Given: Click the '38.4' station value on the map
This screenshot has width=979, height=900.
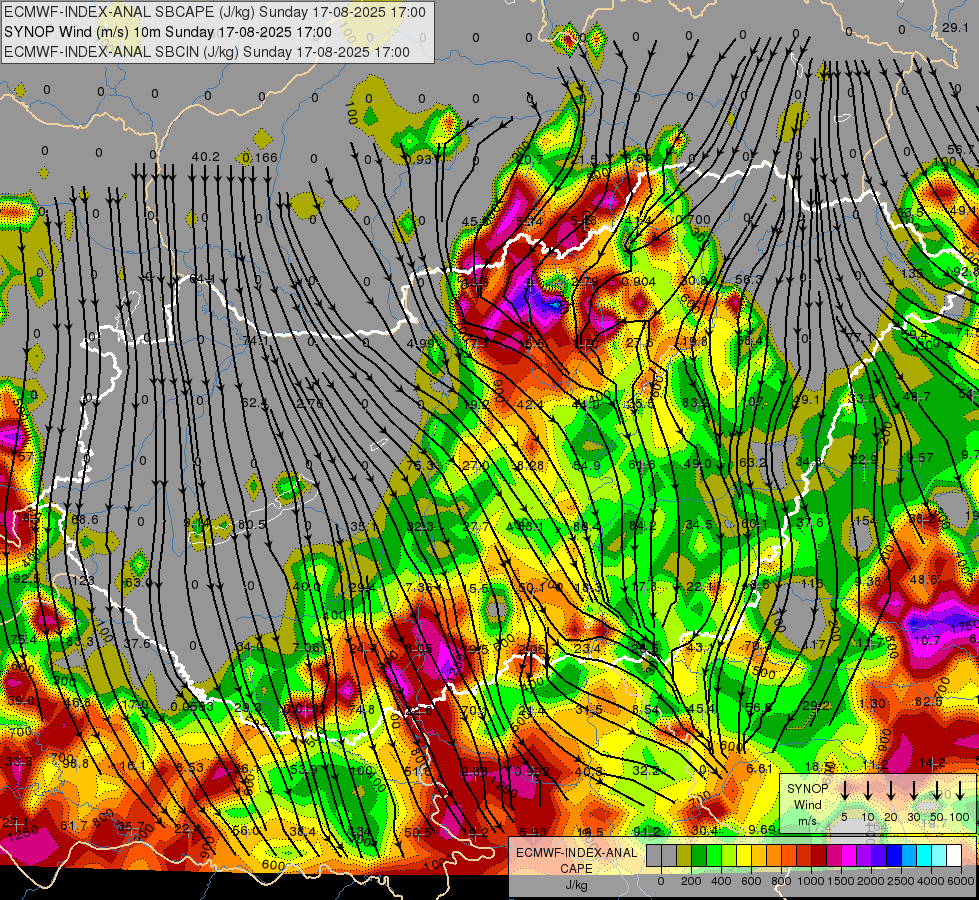Looking at the screenshot, I should (x=303, y=831).
